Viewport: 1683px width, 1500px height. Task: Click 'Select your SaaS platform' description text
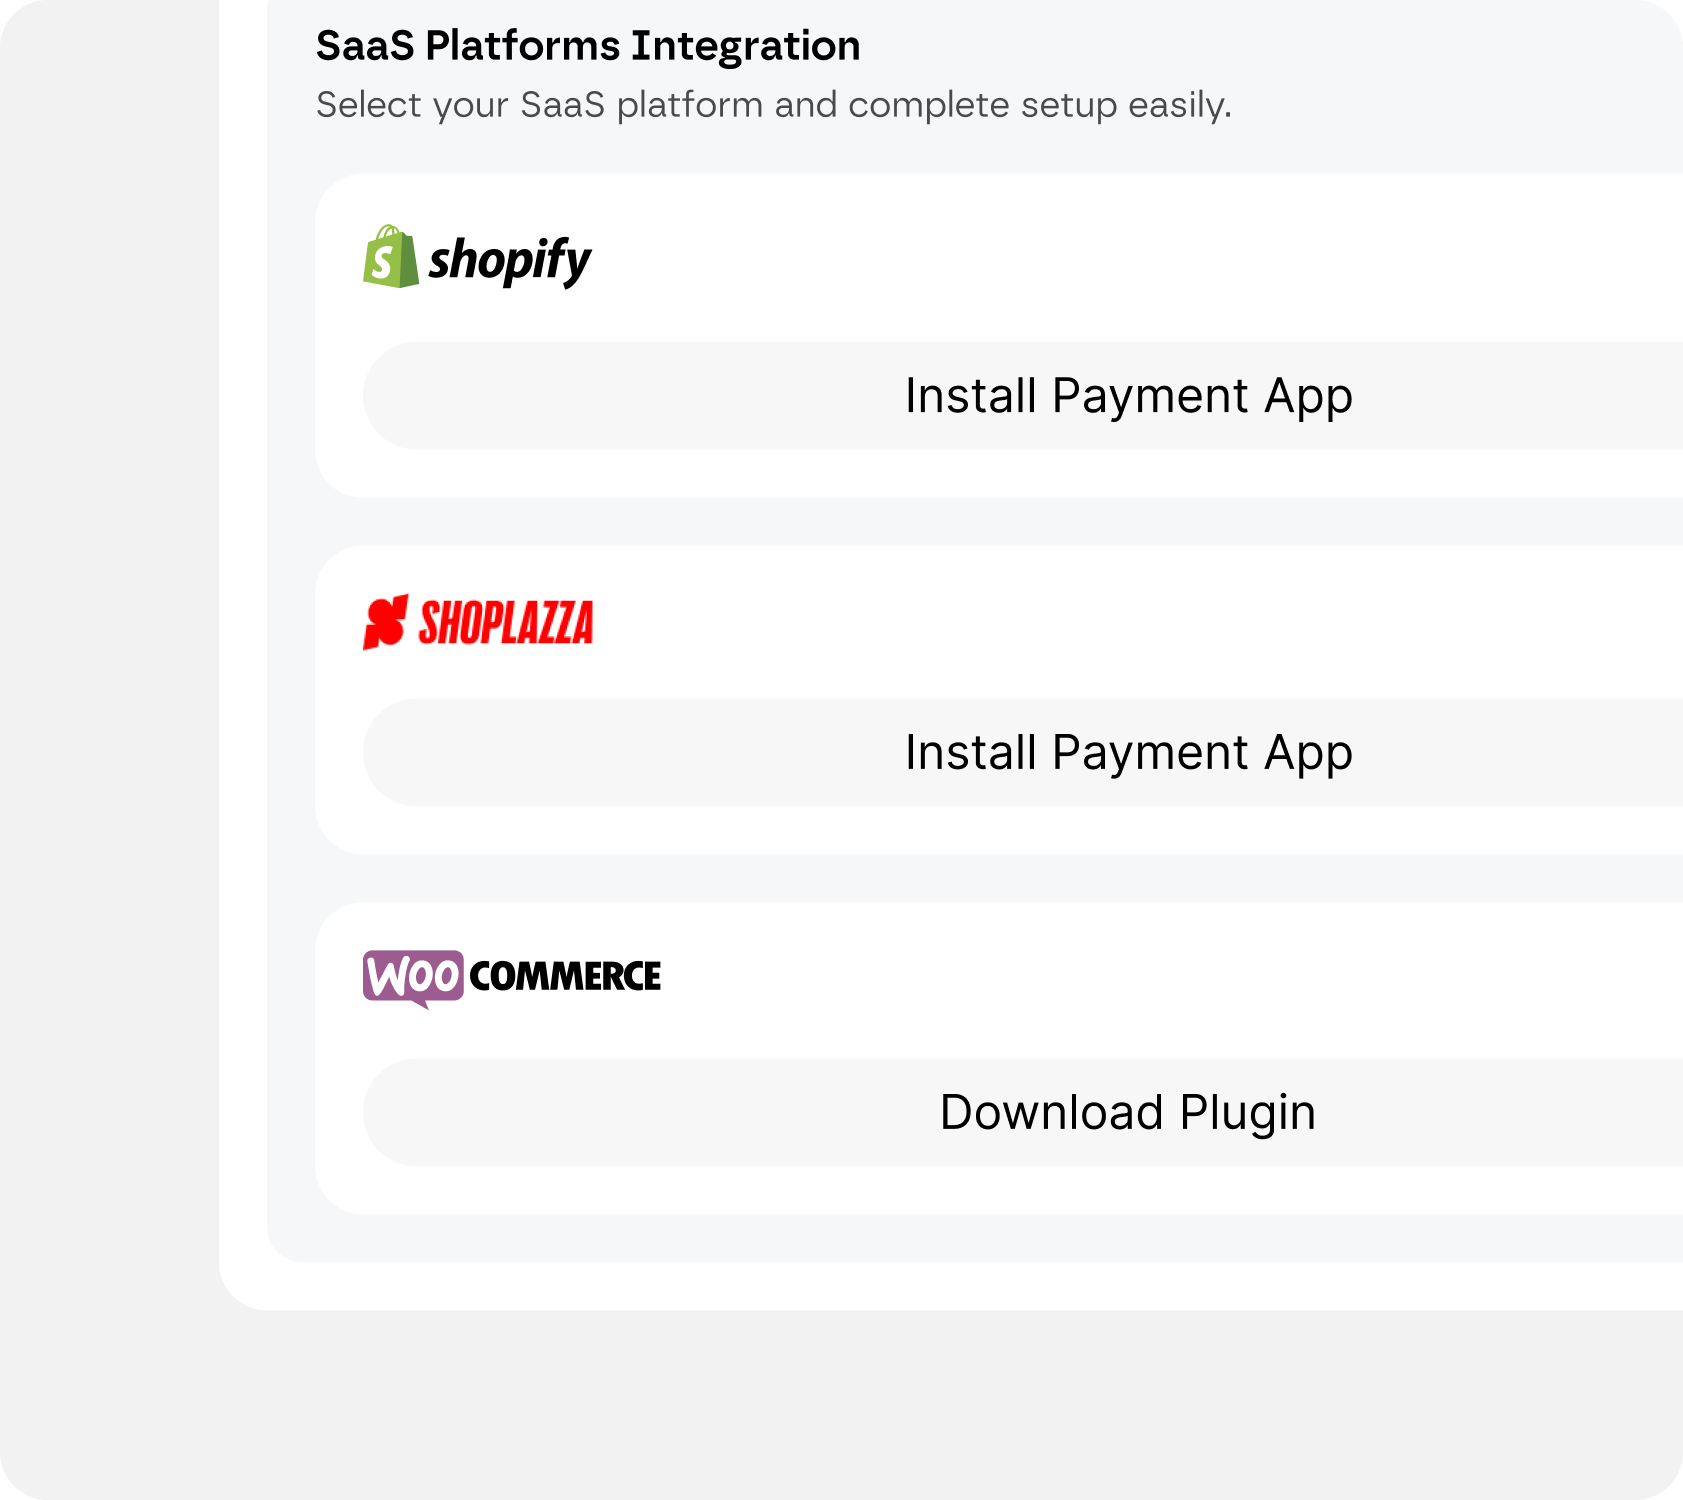(x=774, y=105)
